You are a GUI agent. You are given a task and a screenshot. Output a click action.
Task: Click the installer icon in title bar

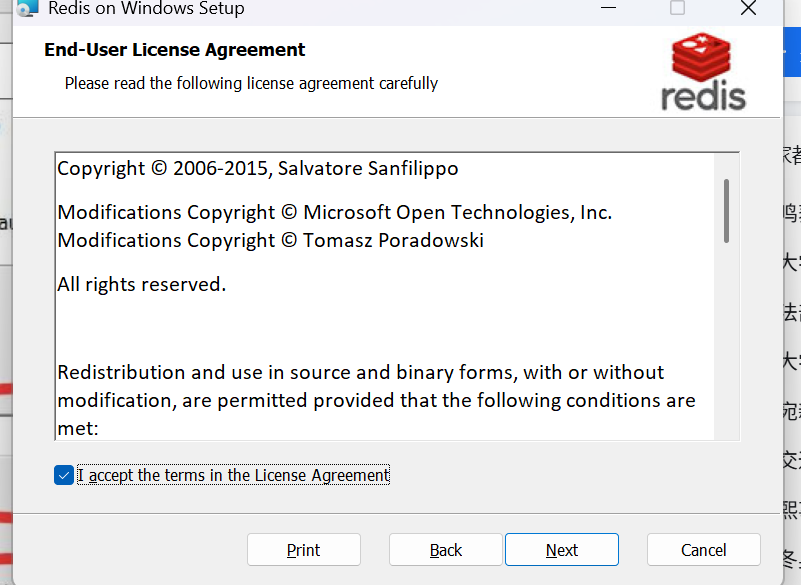point(28,7)
